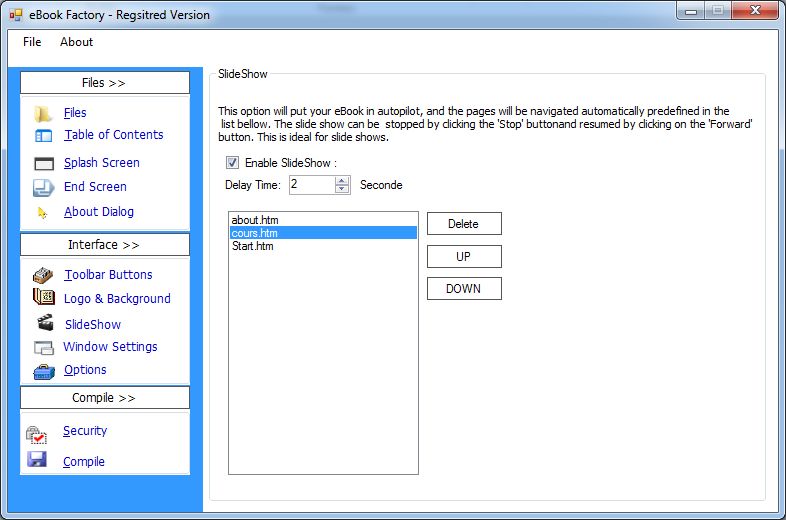
Task: Go to the End Screen page
Action: click(95, 187)
